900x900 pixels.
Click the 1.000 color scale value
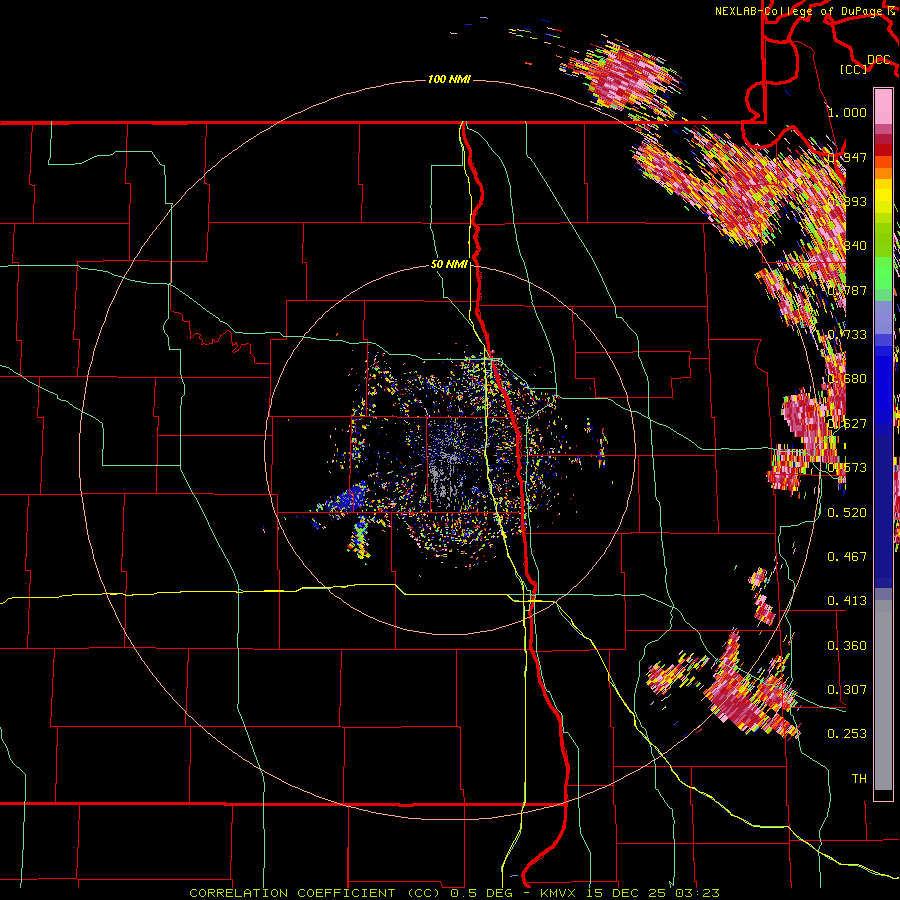[x=847, y=112]
